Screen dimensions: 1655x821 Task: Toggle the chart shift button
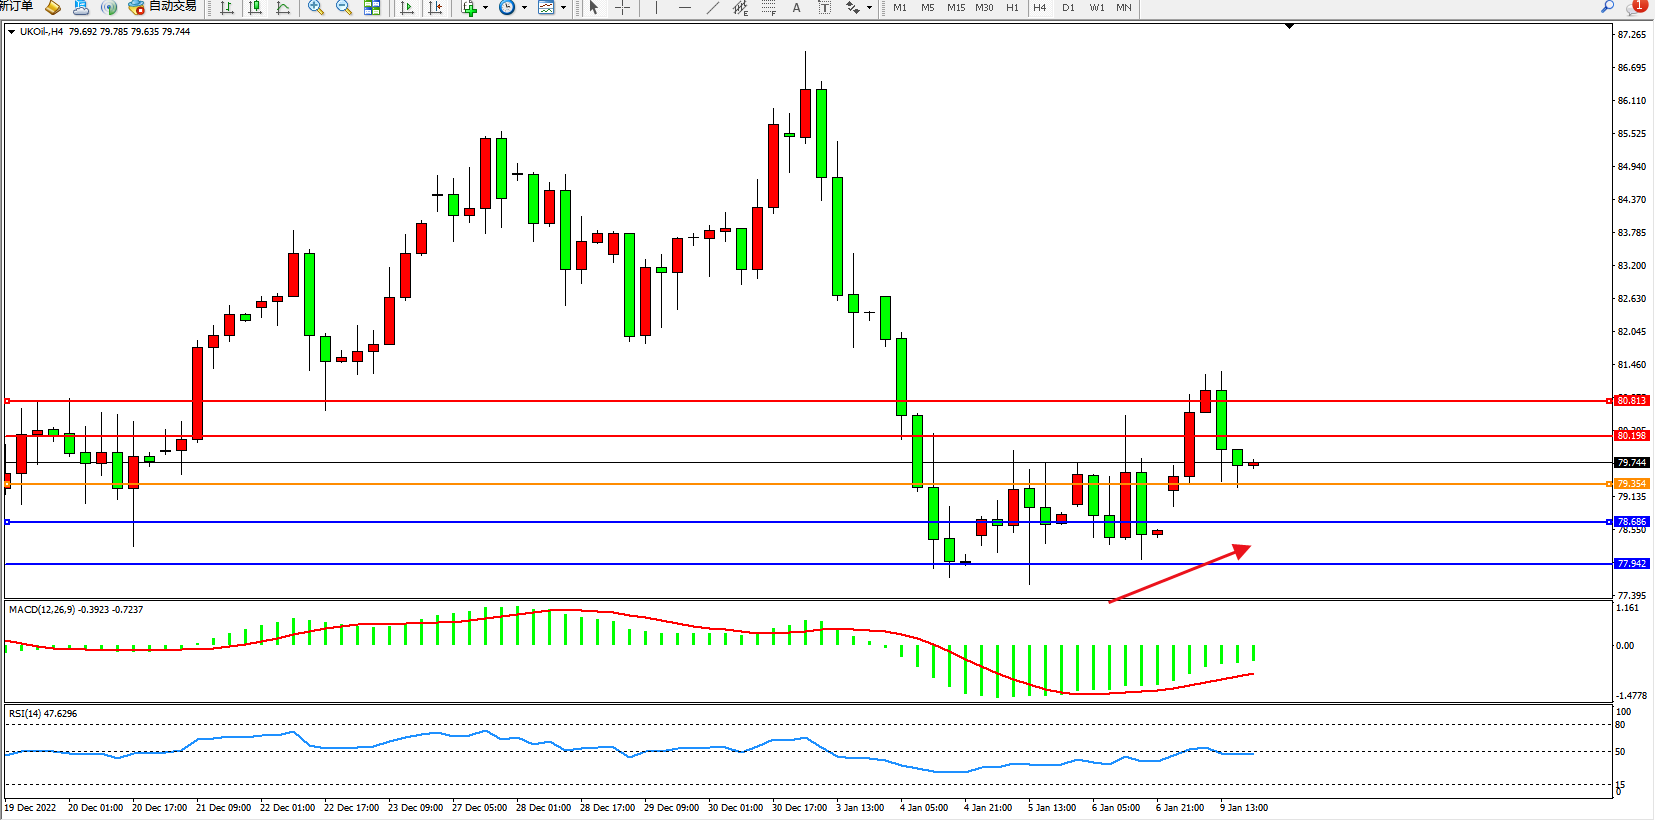tap(435, 7)
